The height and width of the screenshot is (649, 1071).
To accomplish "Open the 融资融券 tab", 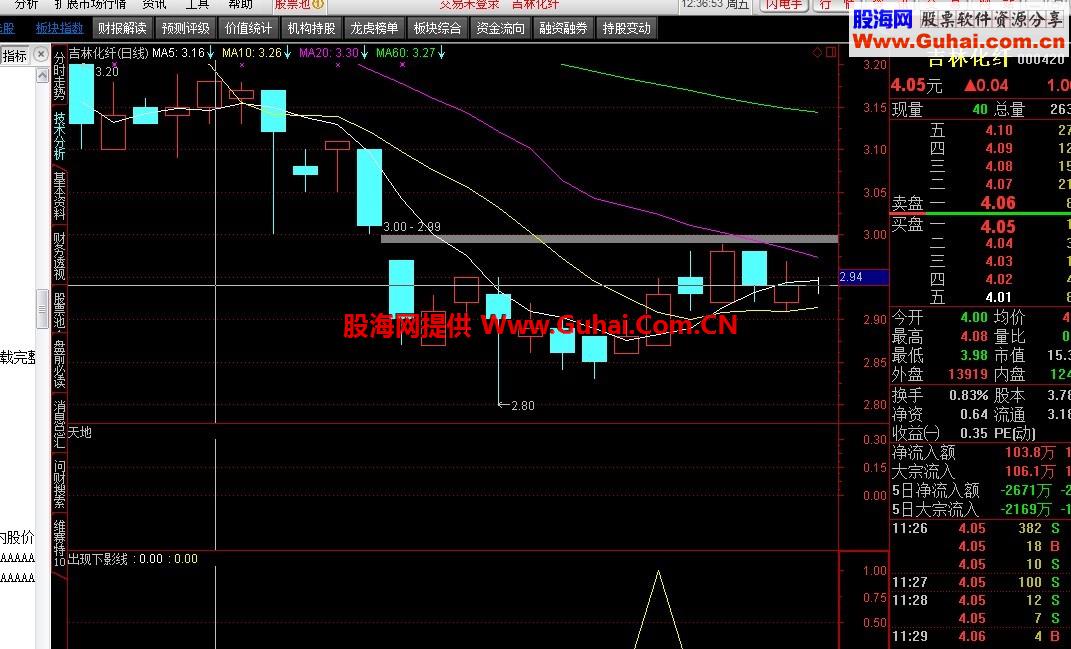I will (563, 28).
